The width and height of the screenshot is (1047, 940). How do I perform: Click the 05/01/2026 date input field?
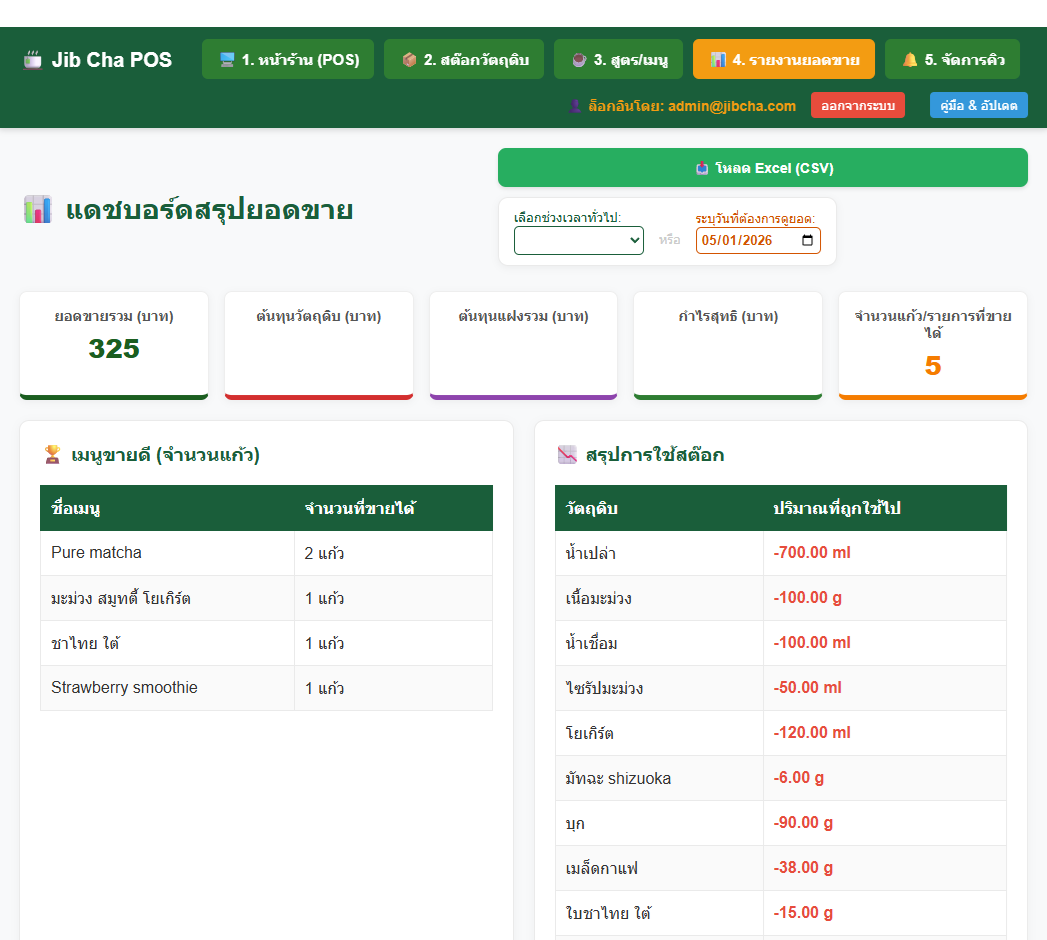(758, 240)
